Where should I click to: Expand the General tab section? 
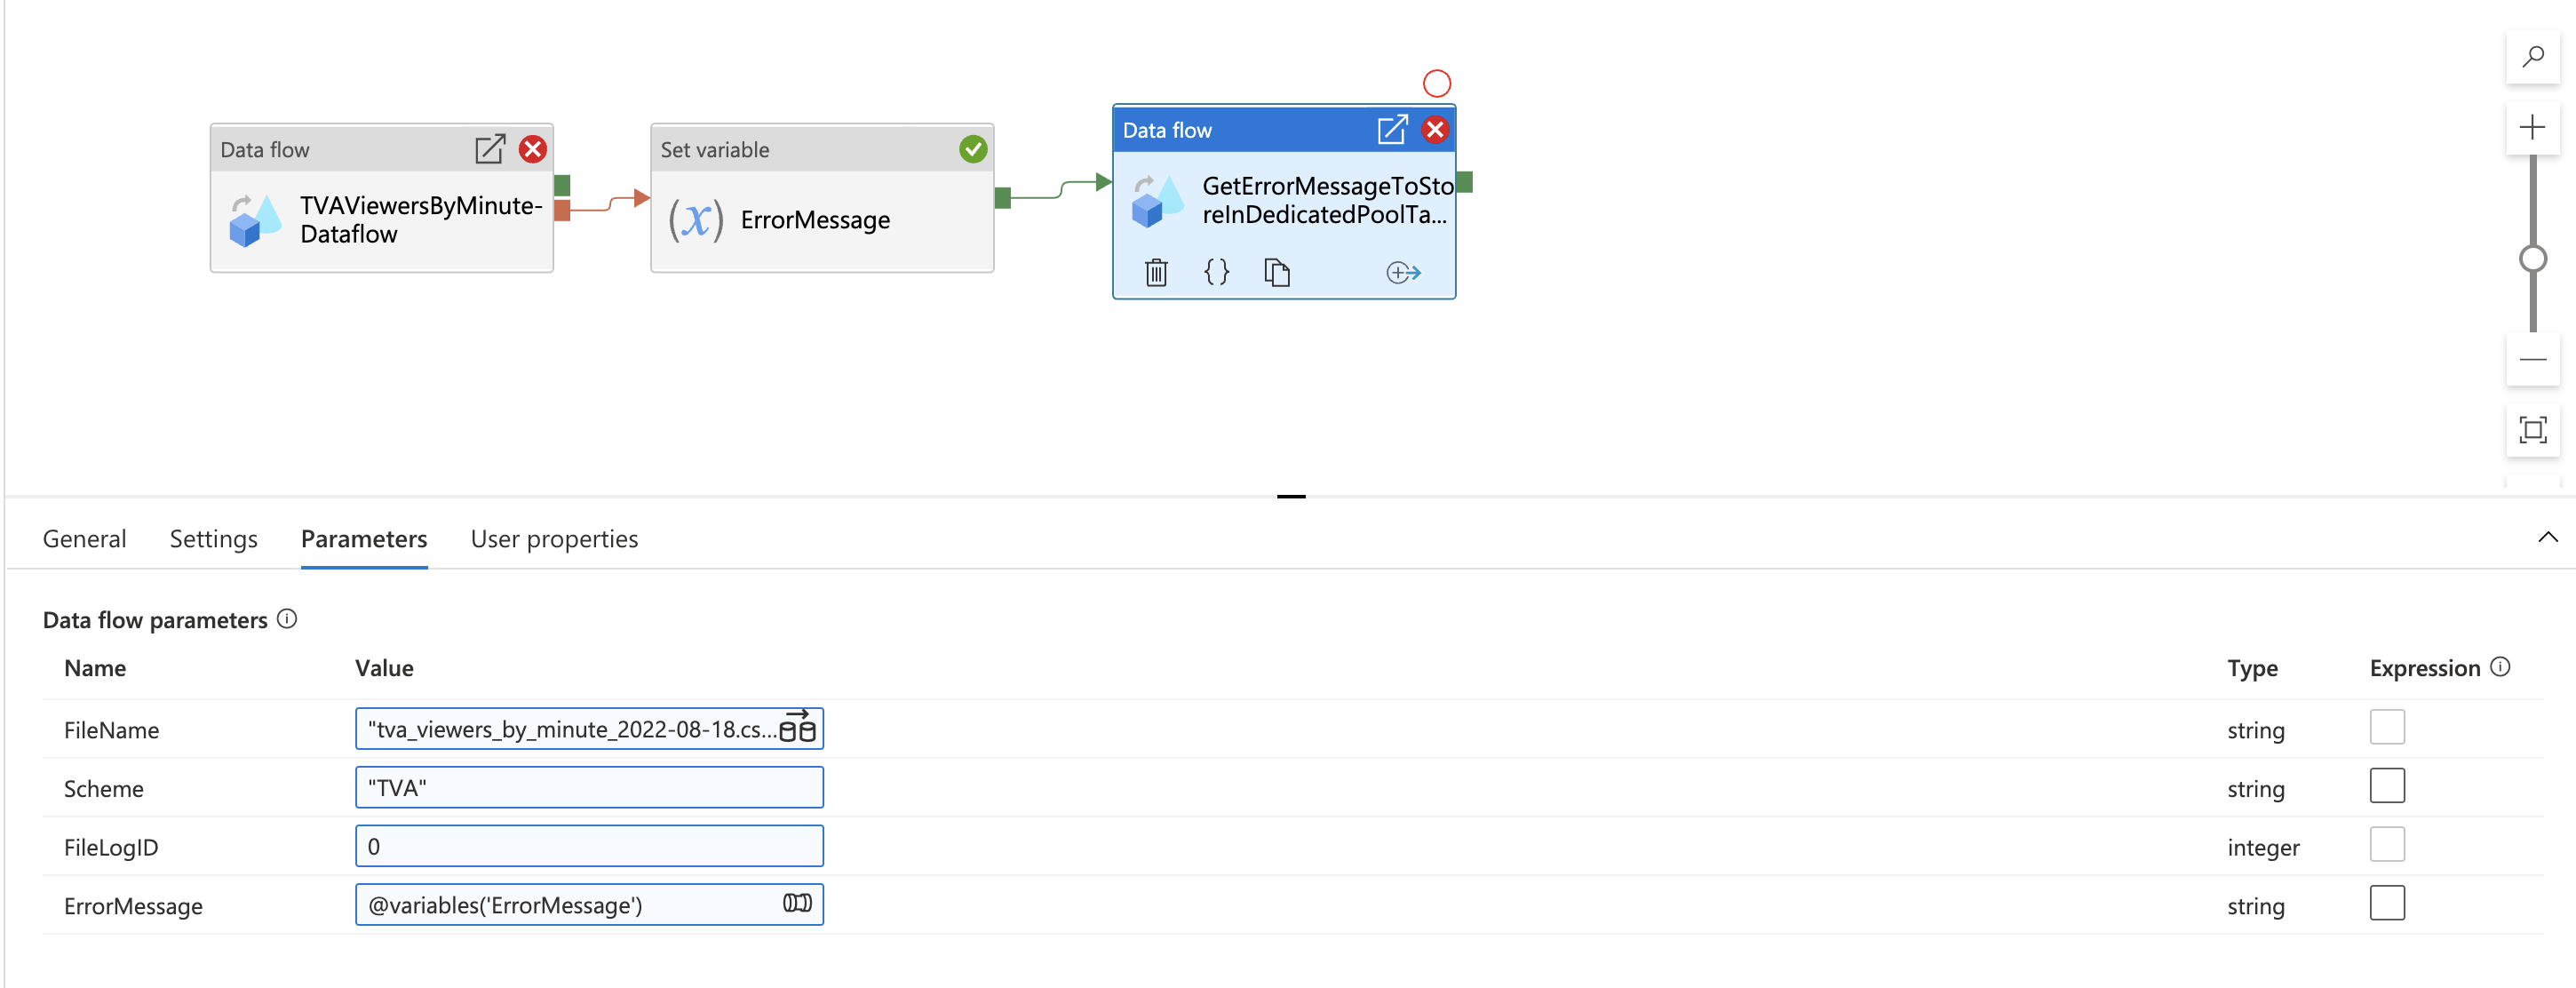pyautogui.click(x=83, y=536)
